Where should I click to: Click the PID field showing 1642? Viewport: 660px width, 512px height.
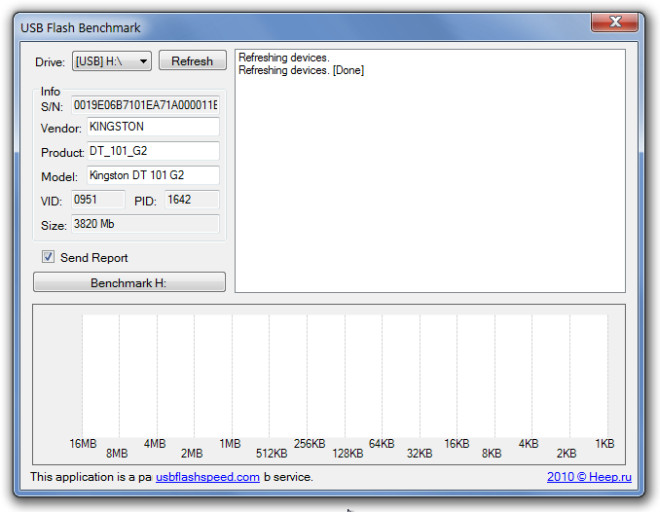pos(191,200)
